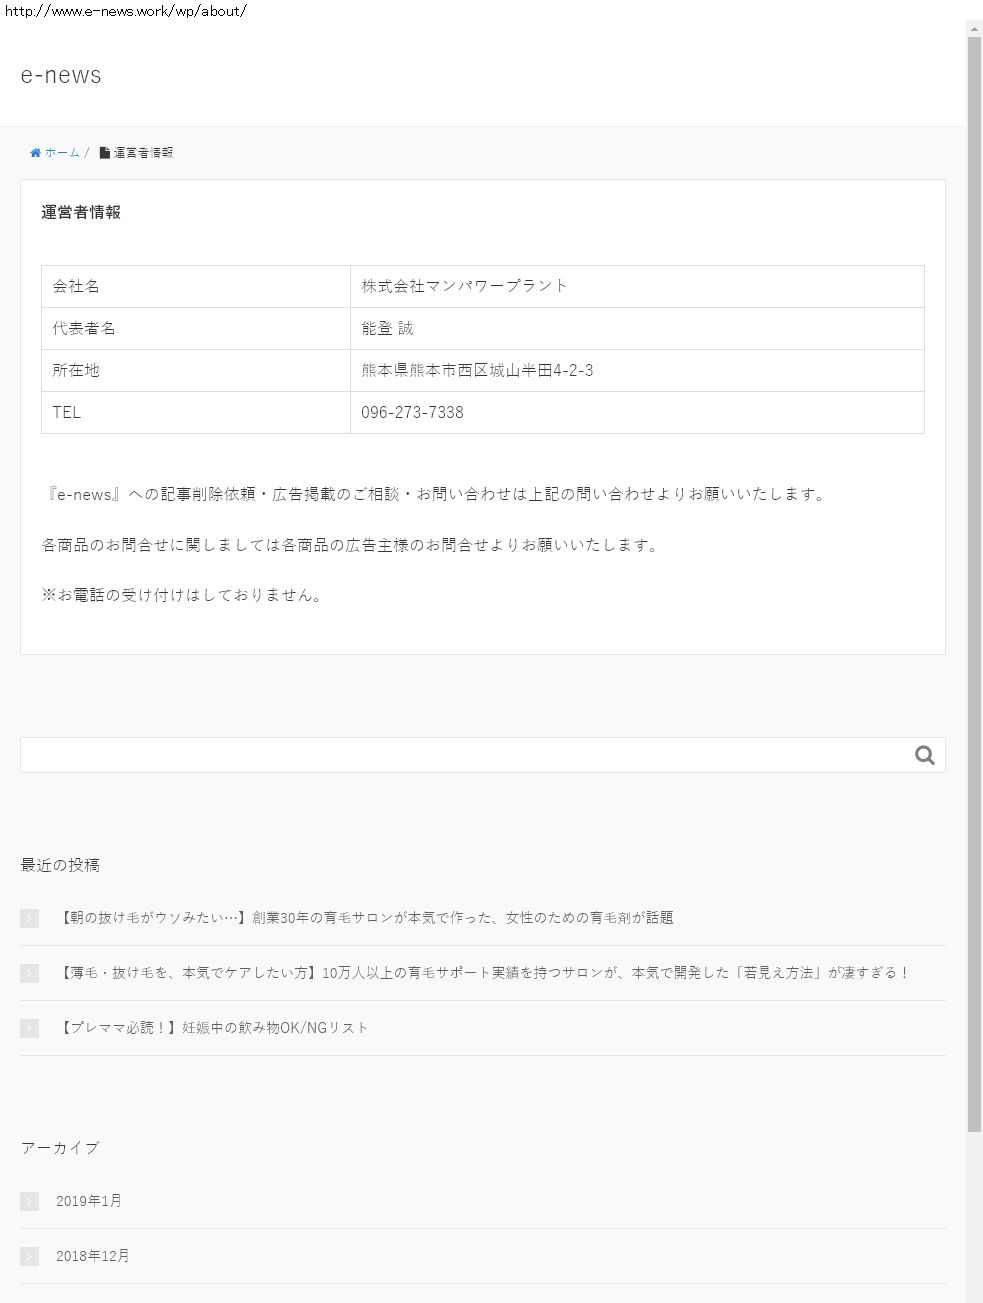Click arrow icon beside 朝の抜け毛 post
The image size is (983, 1303).
[x=29, y=918]
